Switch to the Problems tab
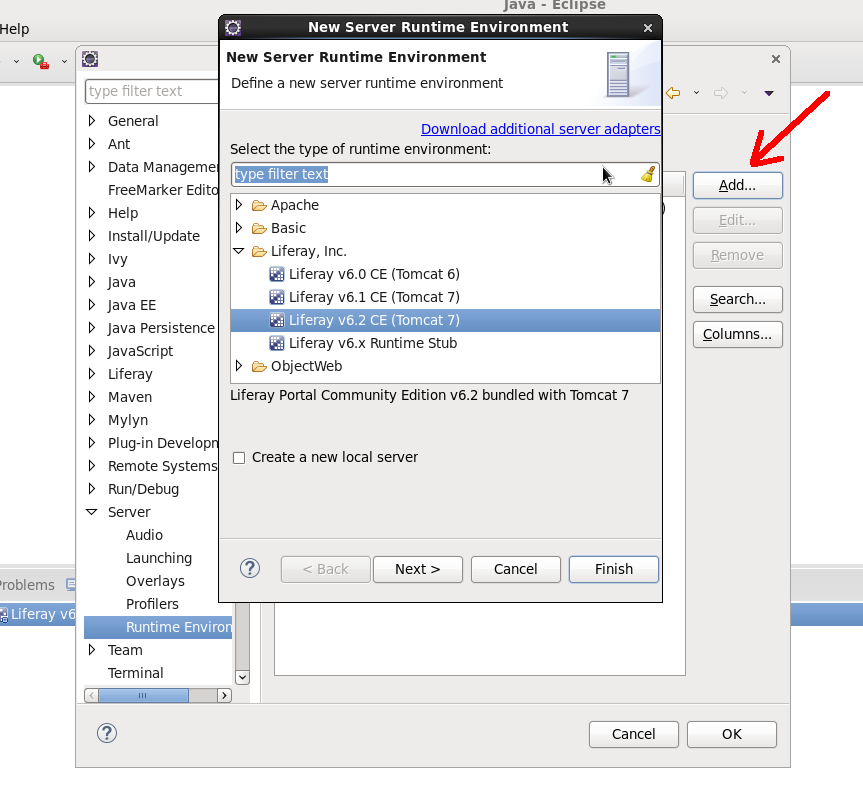 click(26, 585)
